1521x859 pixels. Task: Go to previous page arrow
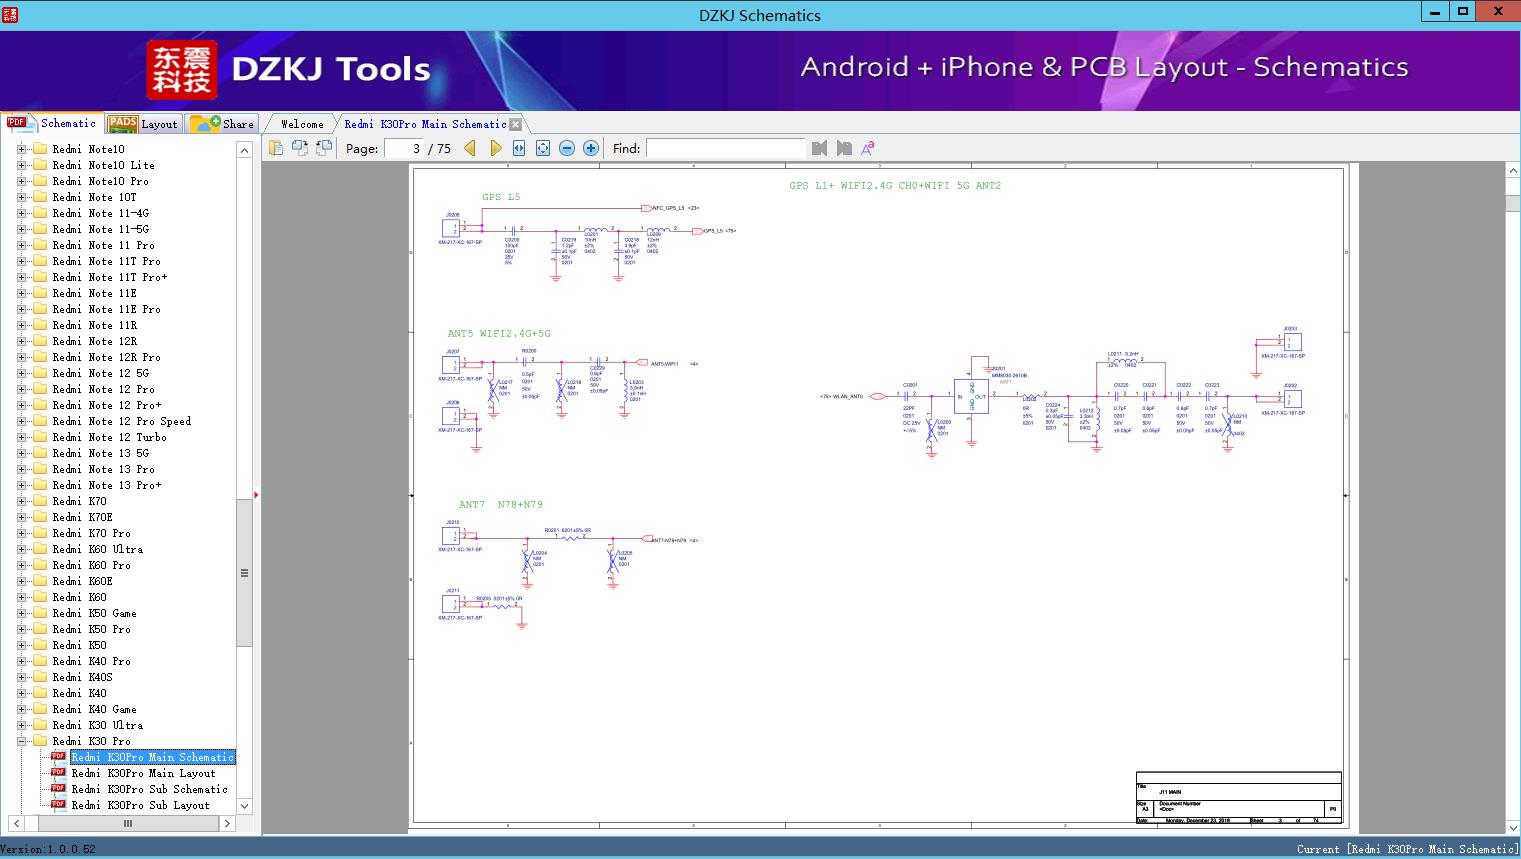[470, 148]
